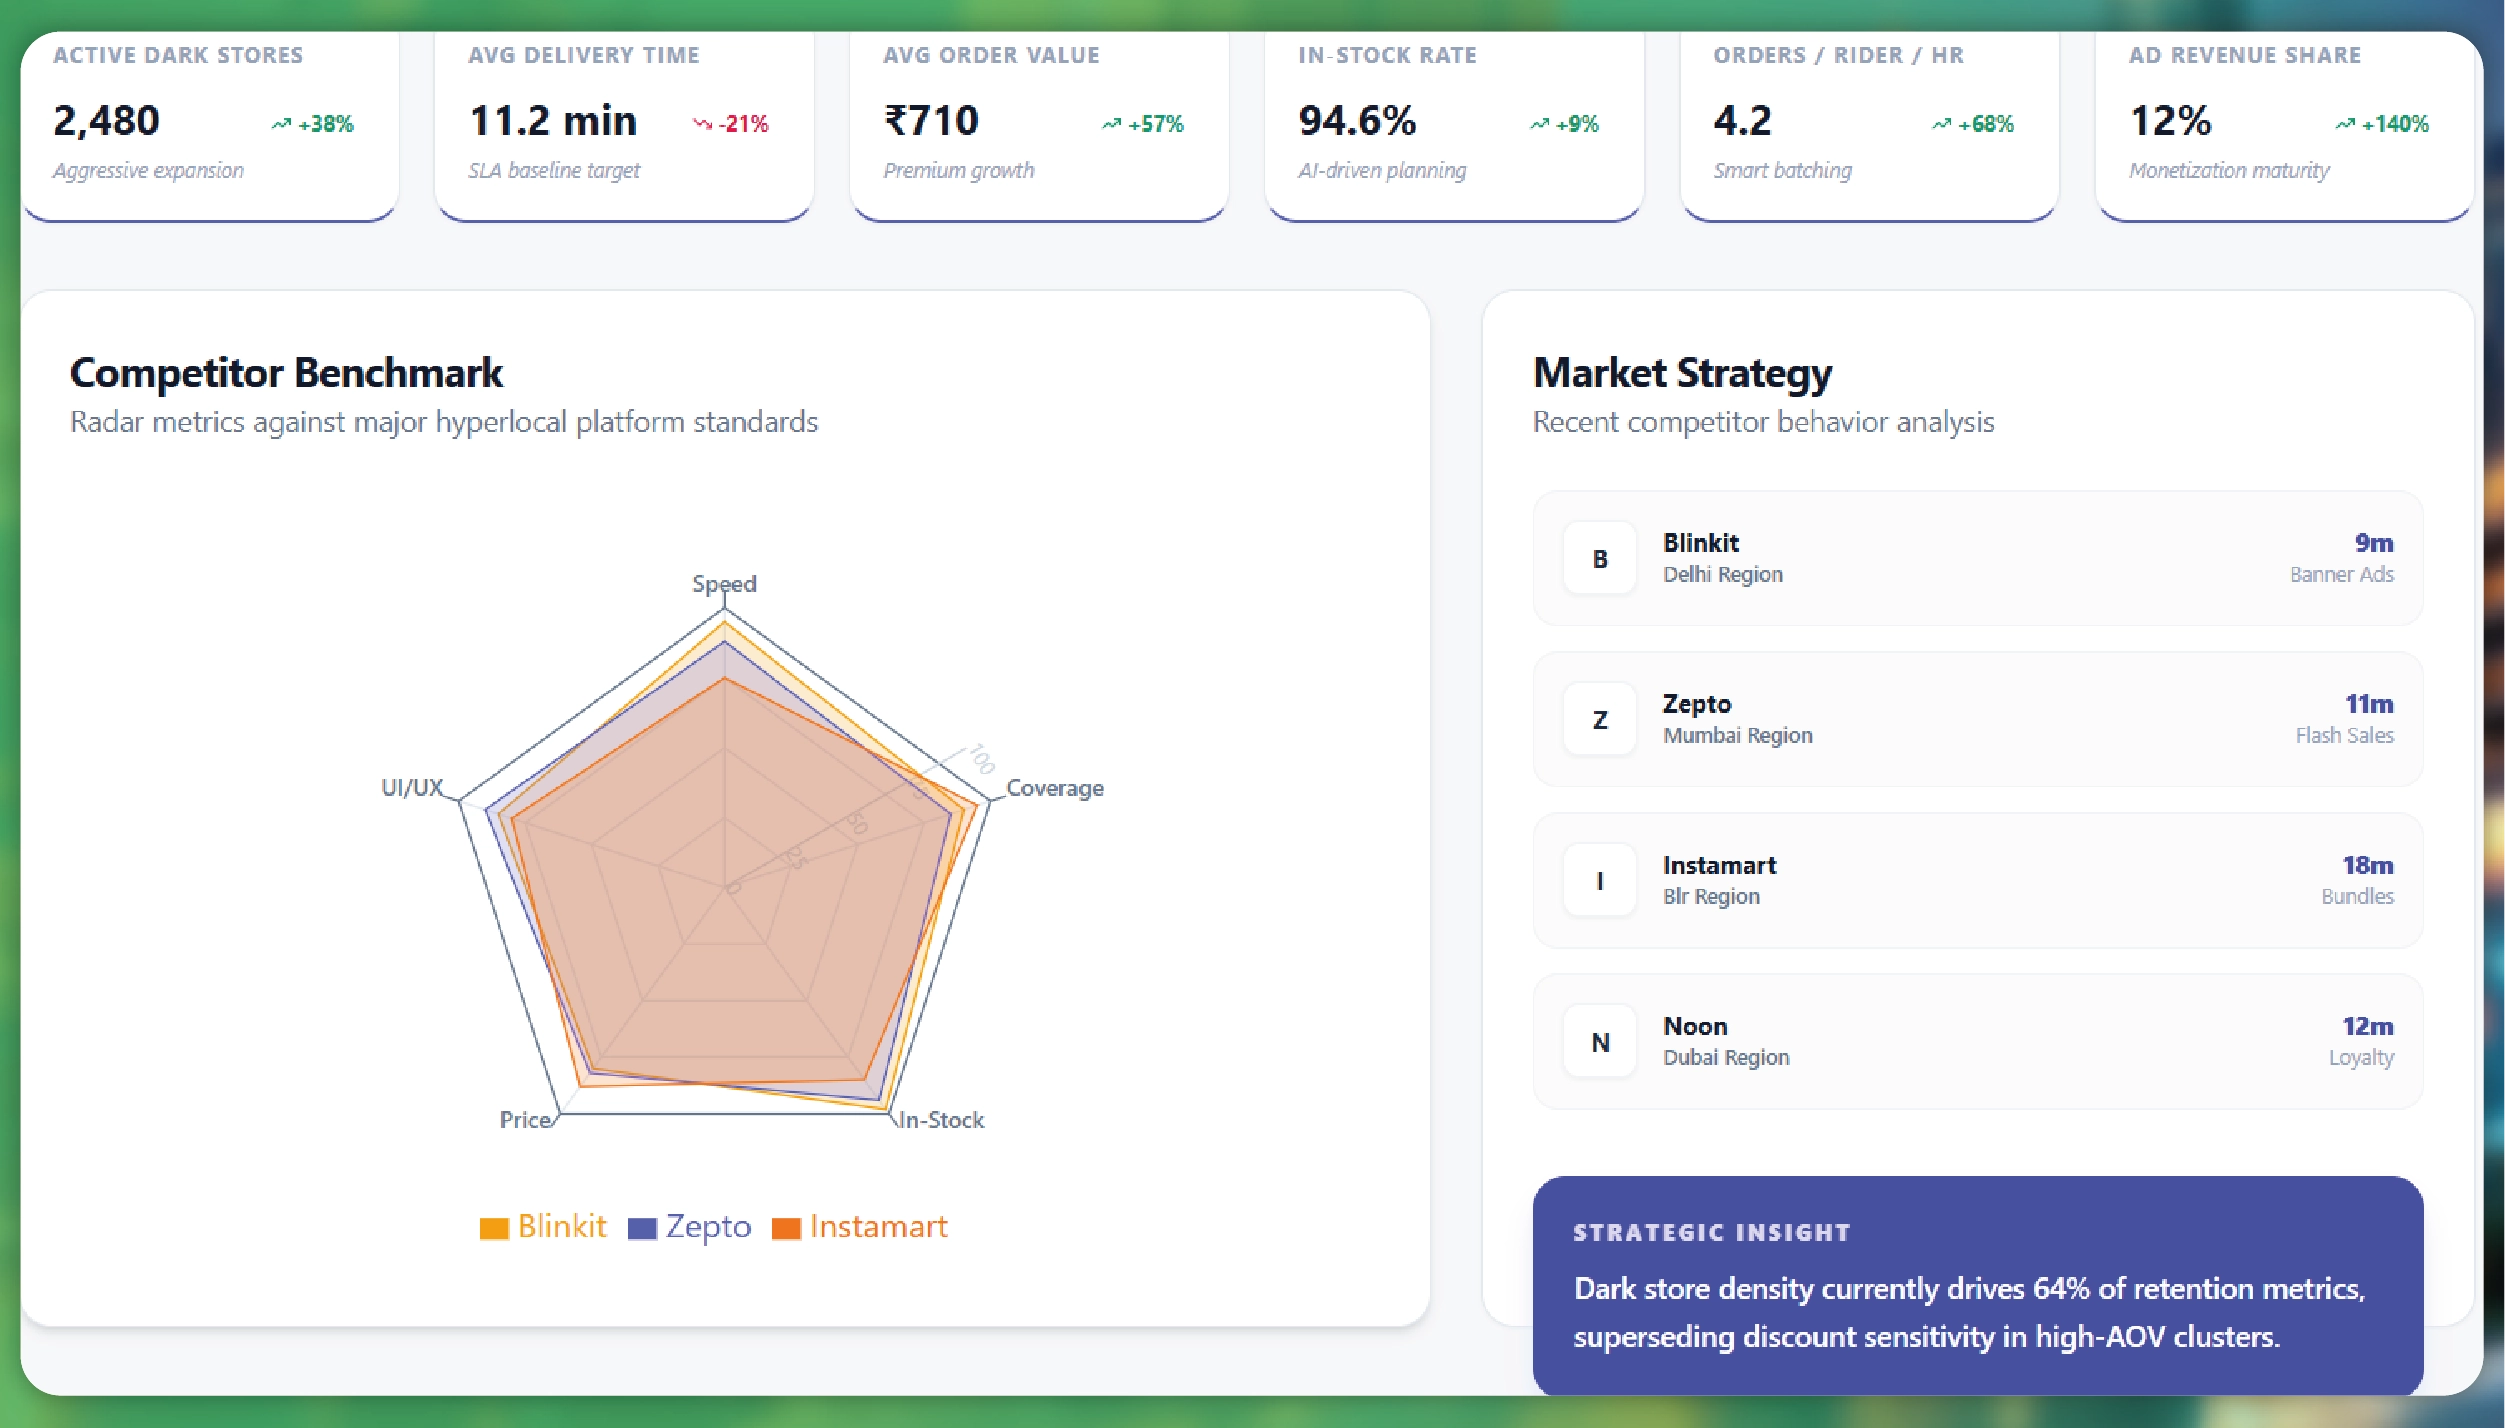This screenshot has width=2505, height=1428.
Task: Toggle the Zepto series in the radar legend
Action: 690,1226
